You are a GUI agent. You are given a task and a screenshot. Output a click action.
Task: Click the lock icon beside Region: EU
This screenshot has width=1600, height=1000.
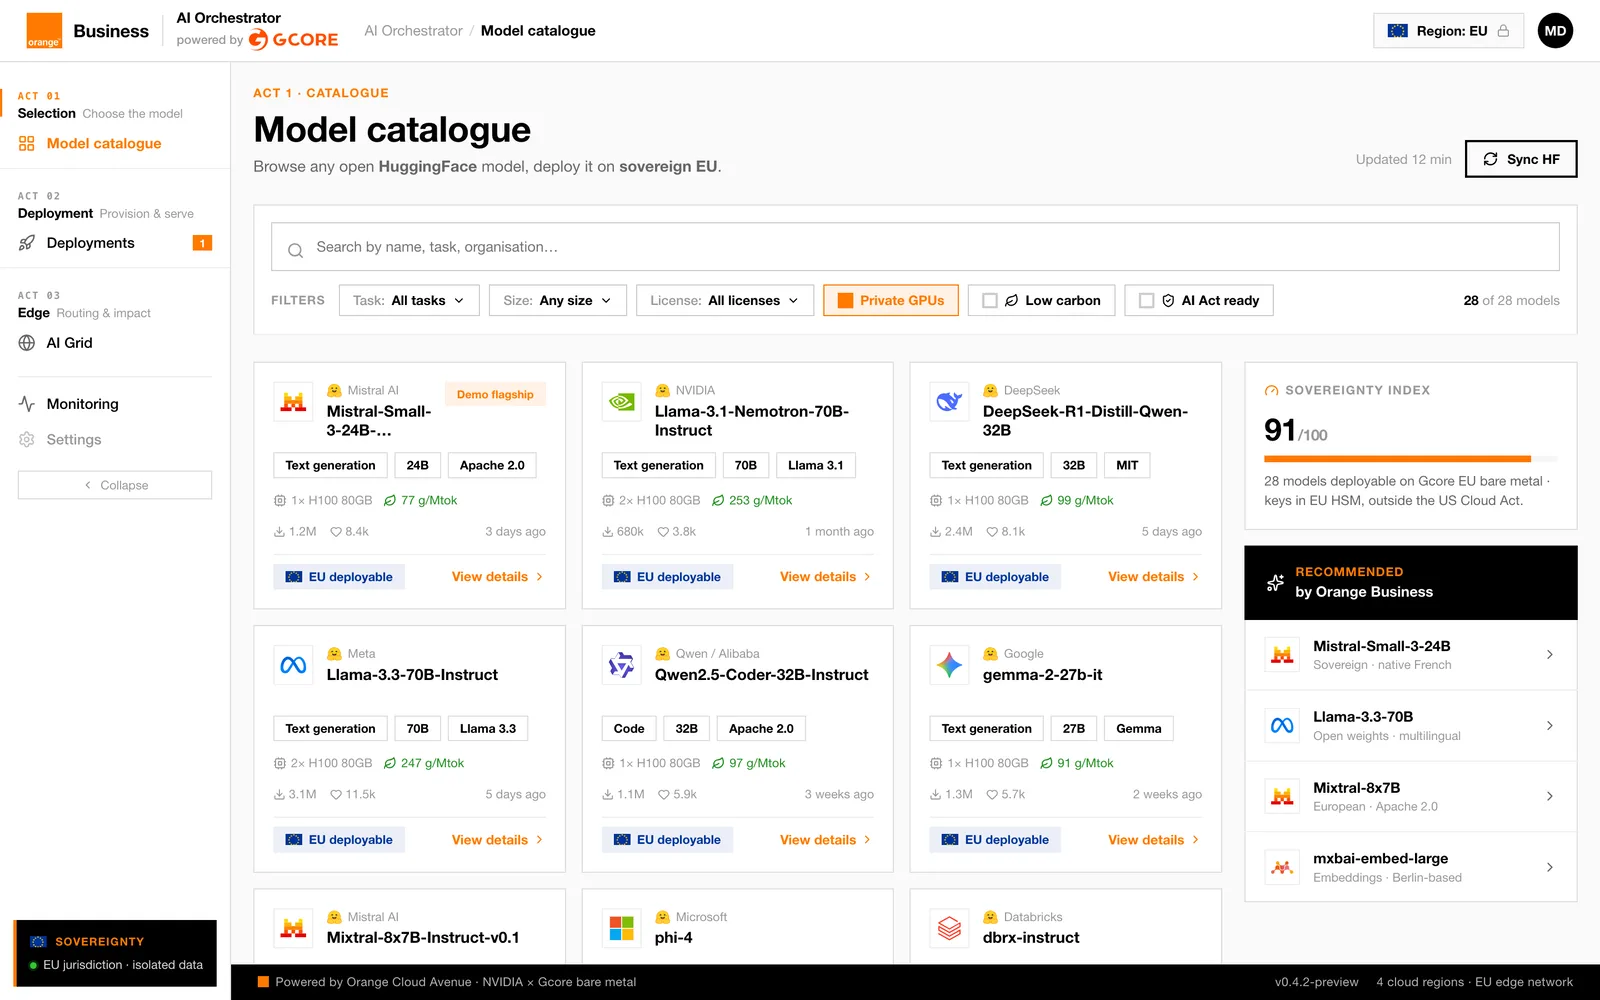click(x=1503, y=31)
